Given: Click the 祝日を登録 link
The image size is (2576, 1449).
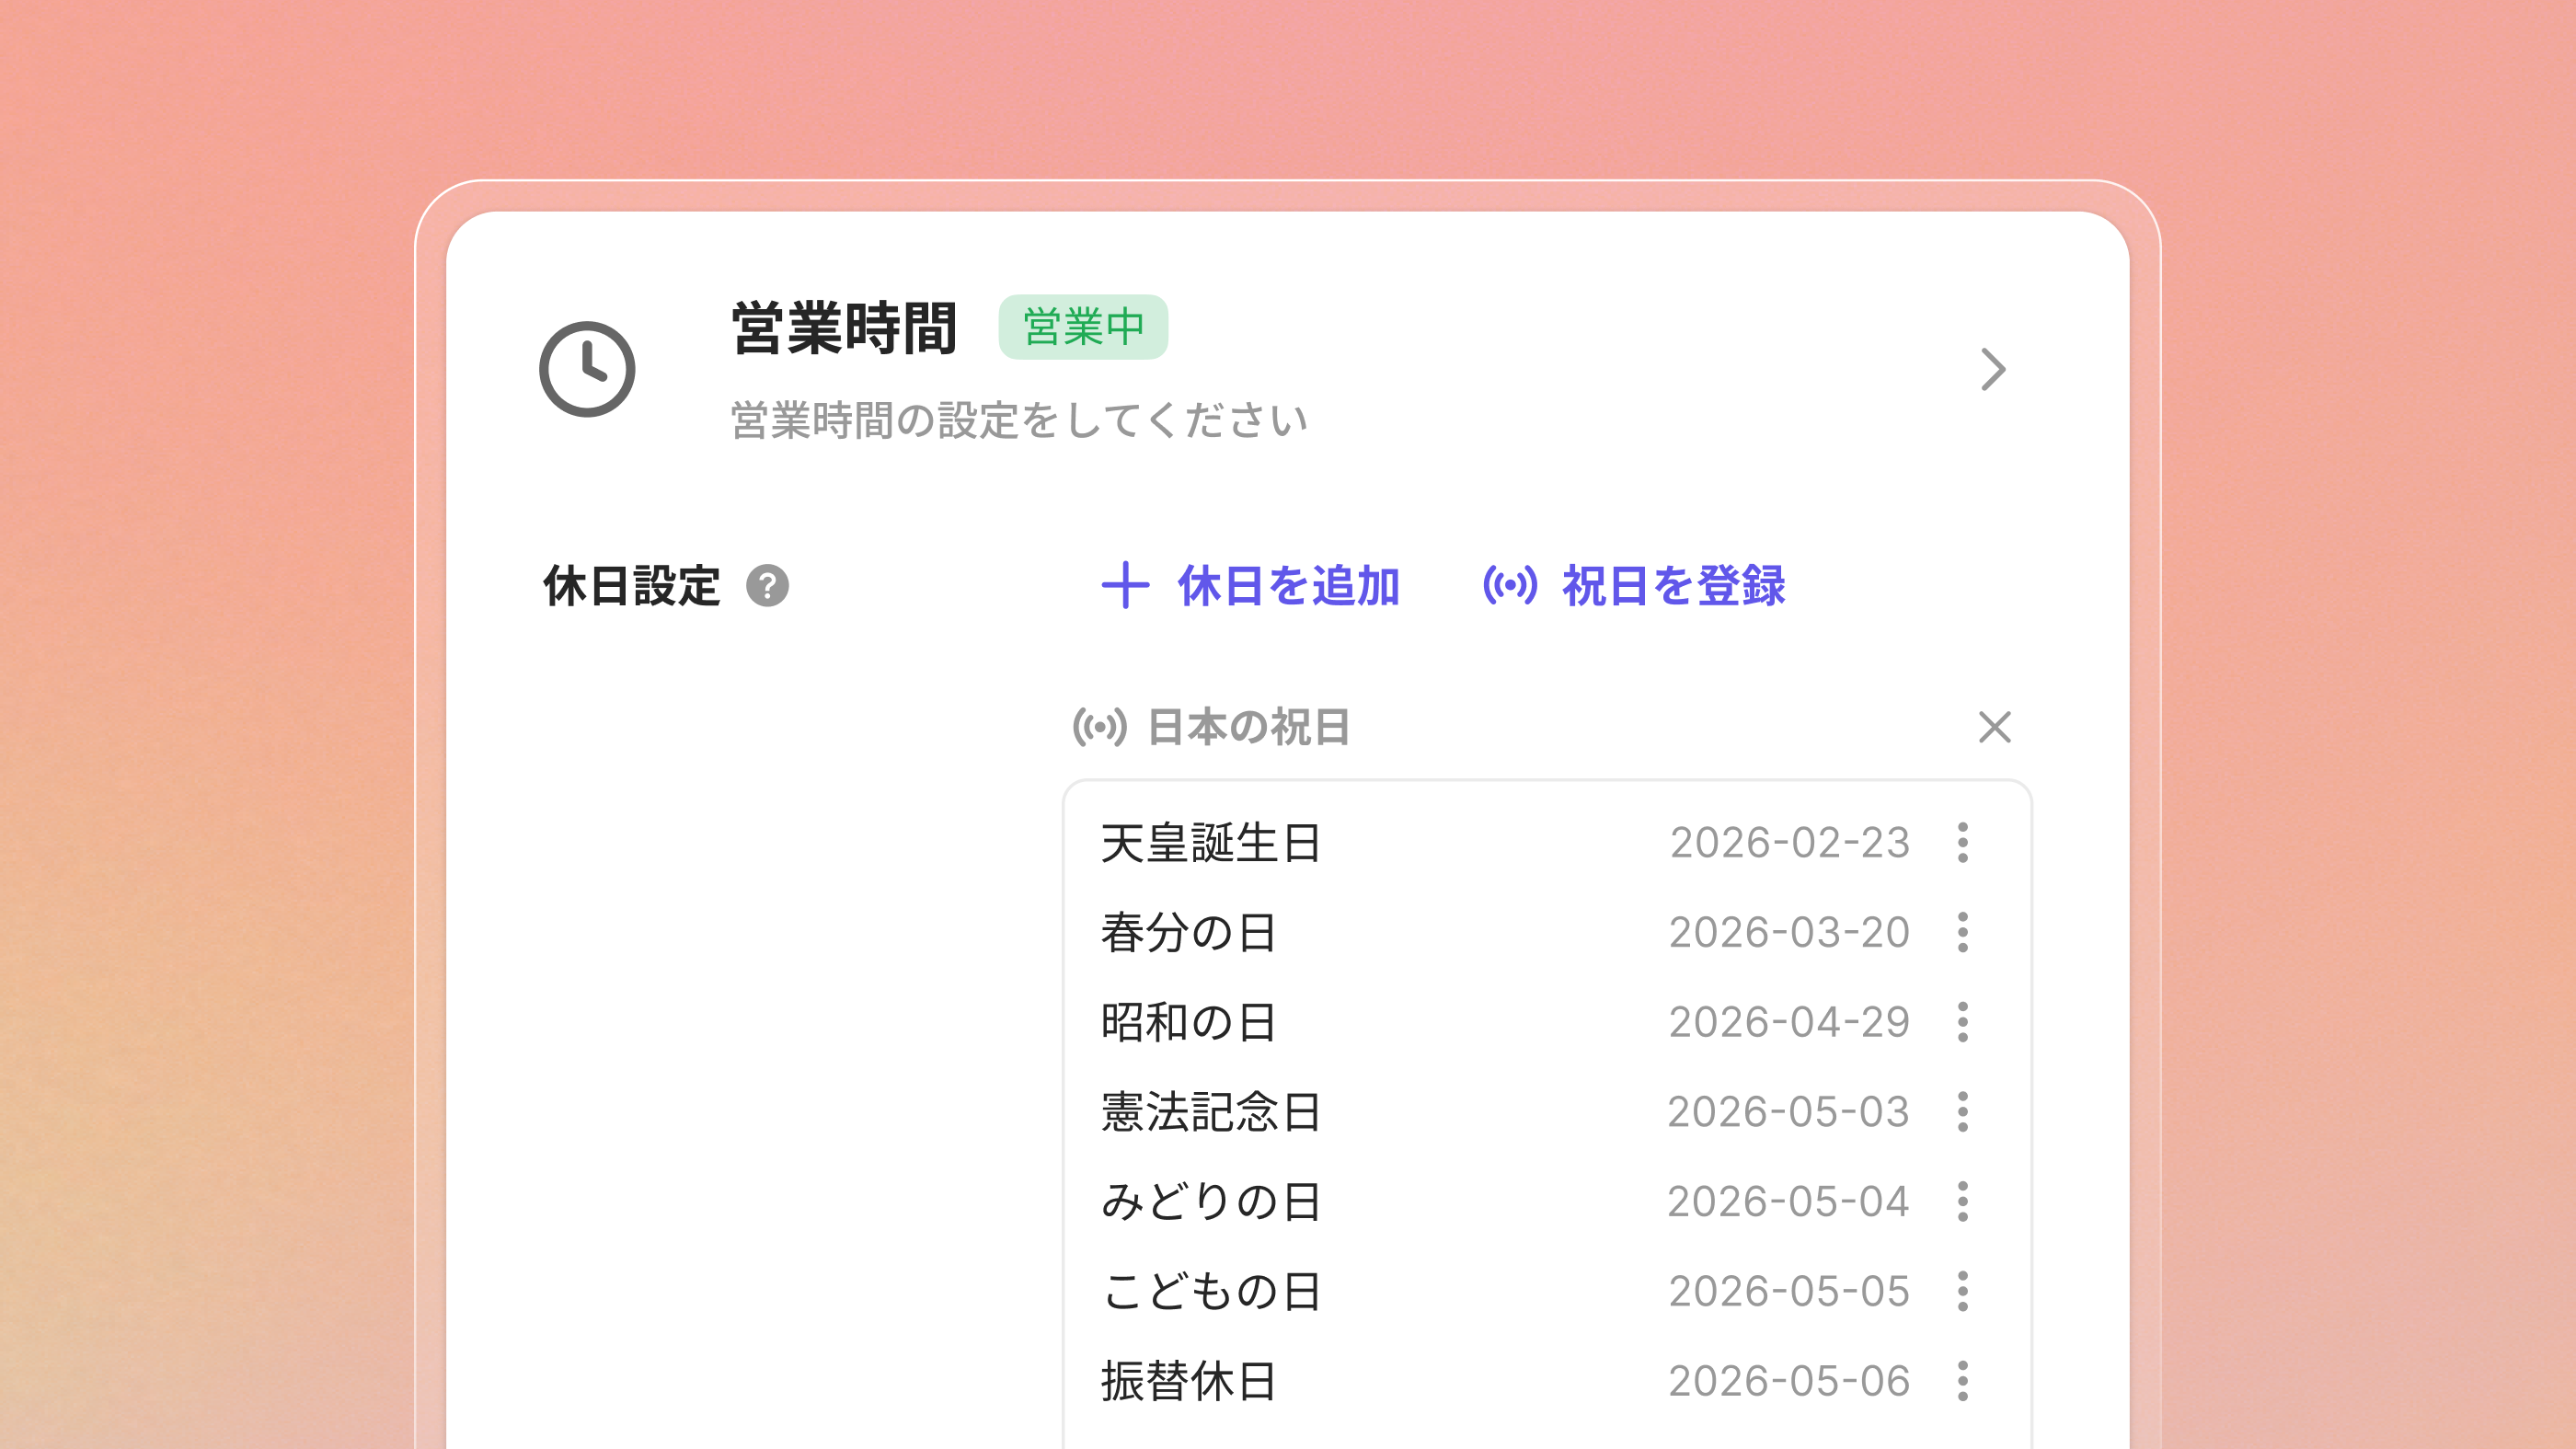Looking at the screenshot, I should click(1673, 586).
